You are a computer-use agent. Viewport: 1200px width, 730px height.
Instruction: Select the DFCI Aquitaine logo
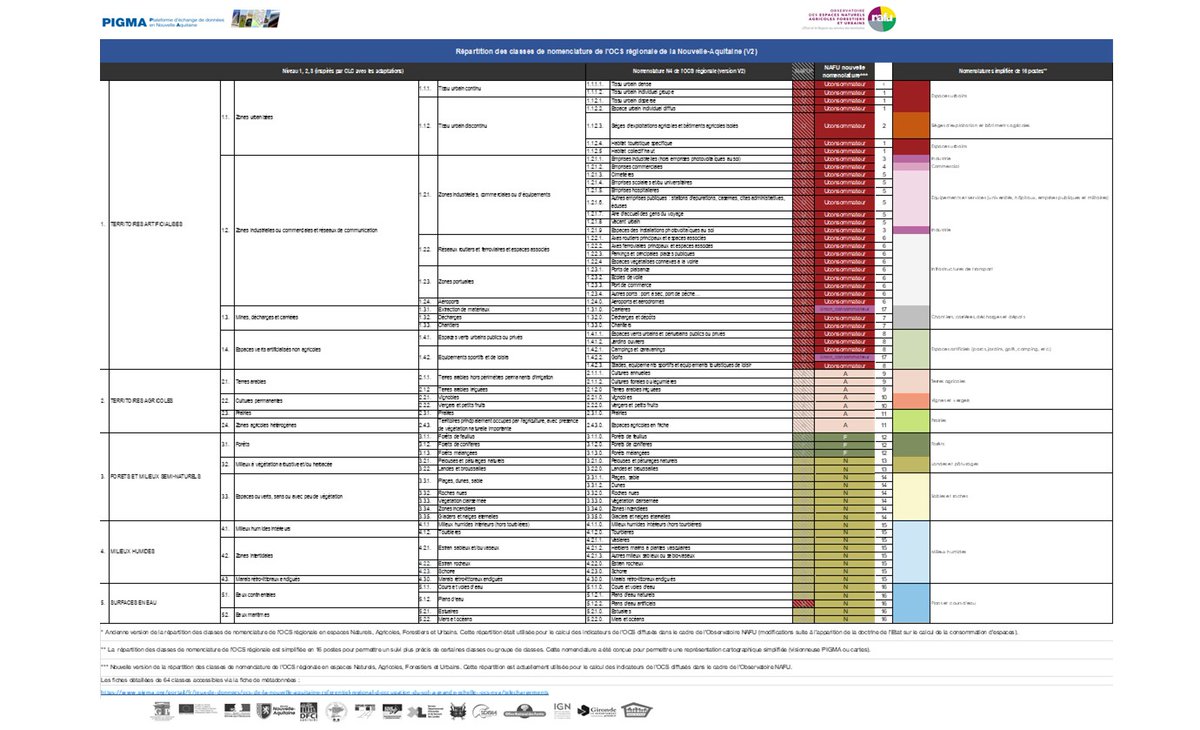coord(308,711)
